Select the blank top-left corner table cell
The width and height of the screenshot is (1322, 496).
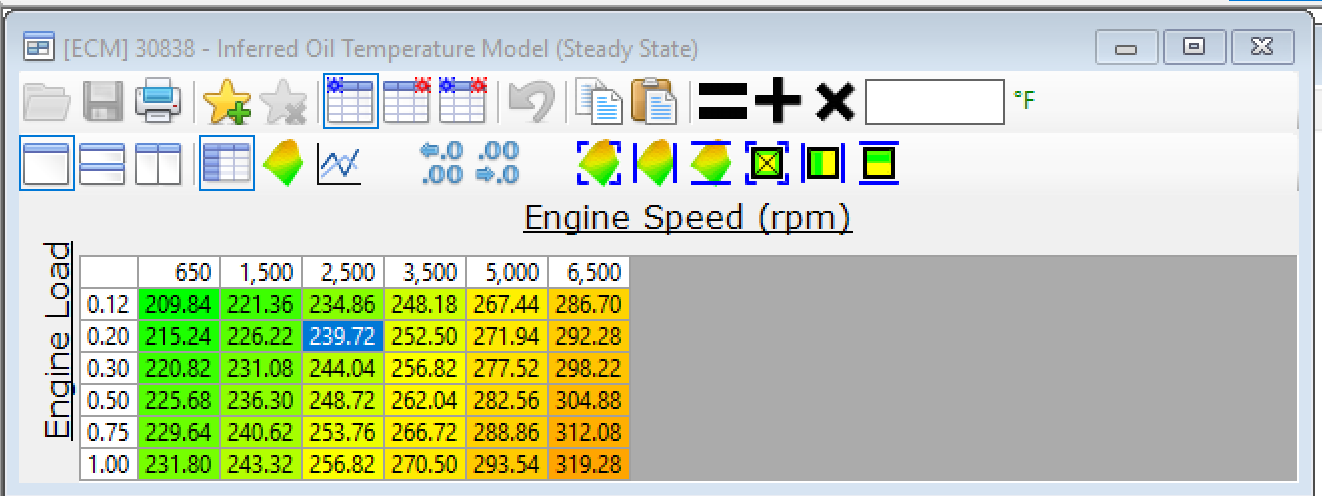pos(109,272)
